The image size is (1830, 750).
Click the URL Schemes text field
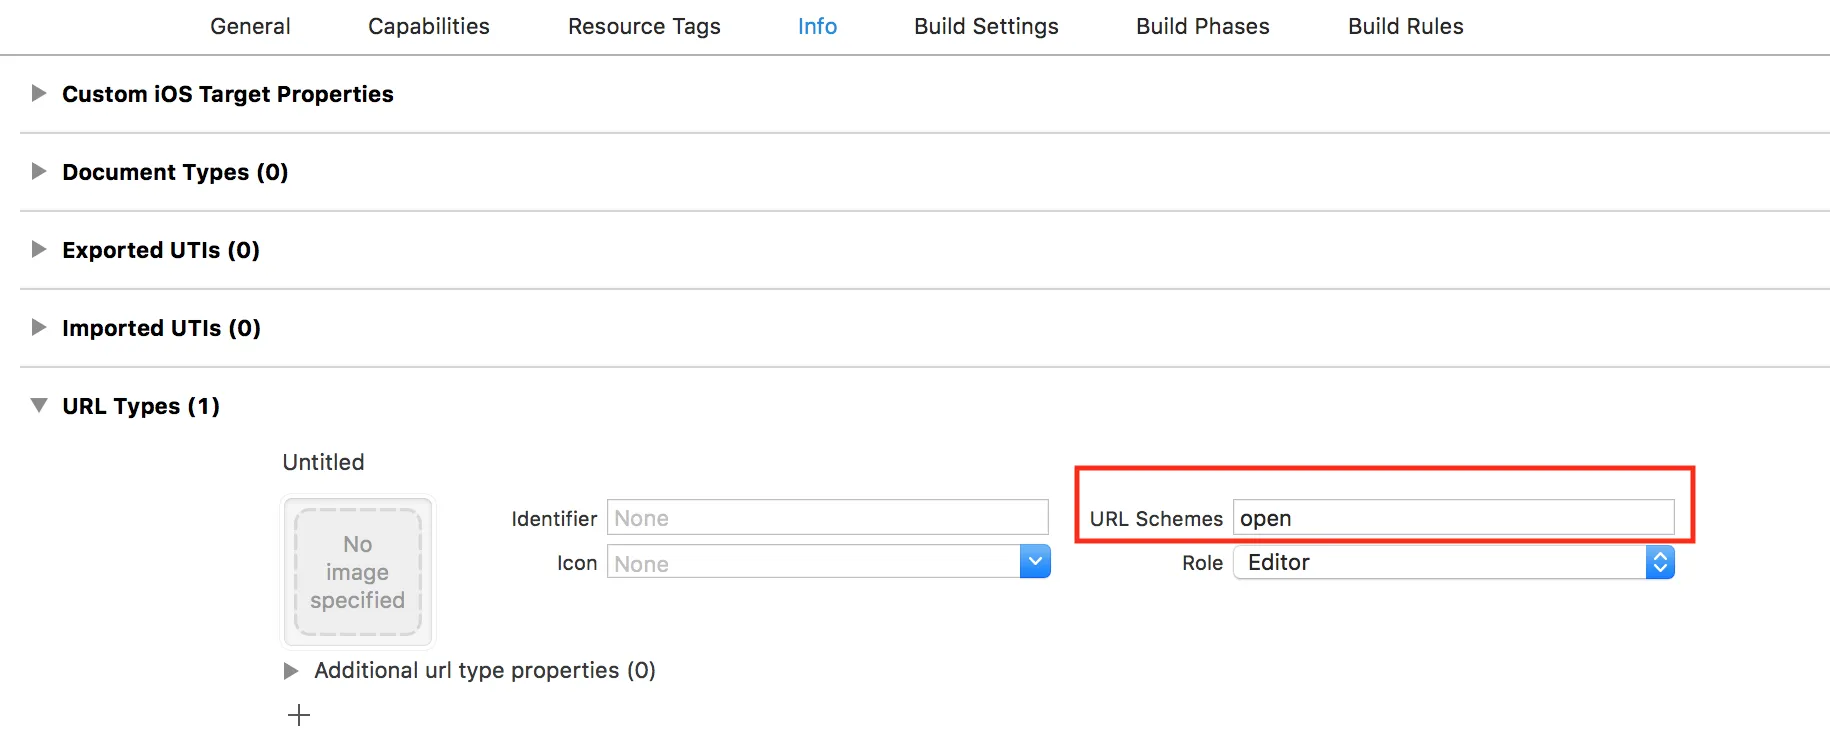coord(1453,518)
